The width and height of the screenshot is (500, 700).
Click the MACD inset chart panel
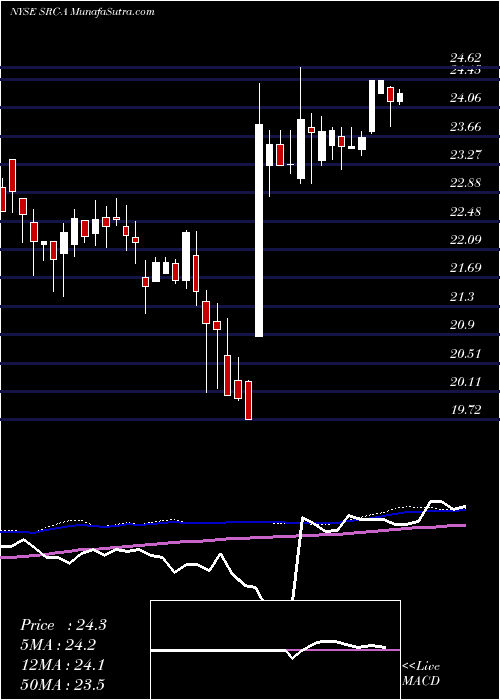275,650
